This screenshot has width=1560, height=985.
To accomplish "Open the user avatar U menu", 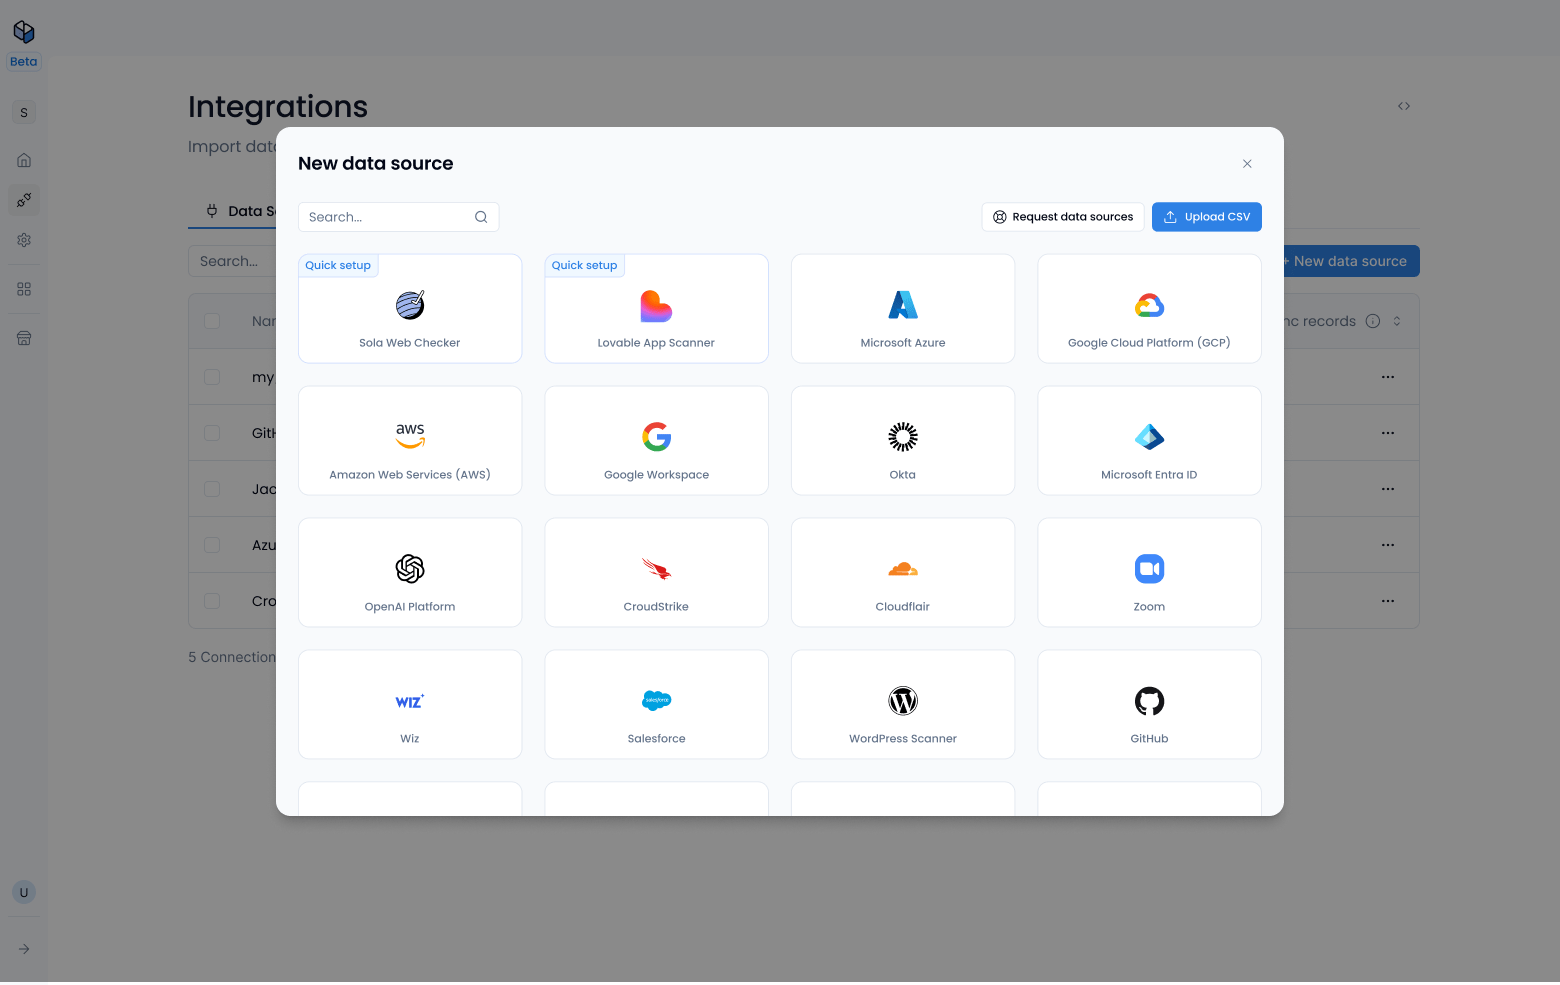I will pyautogui.click(x=24, y=892).
